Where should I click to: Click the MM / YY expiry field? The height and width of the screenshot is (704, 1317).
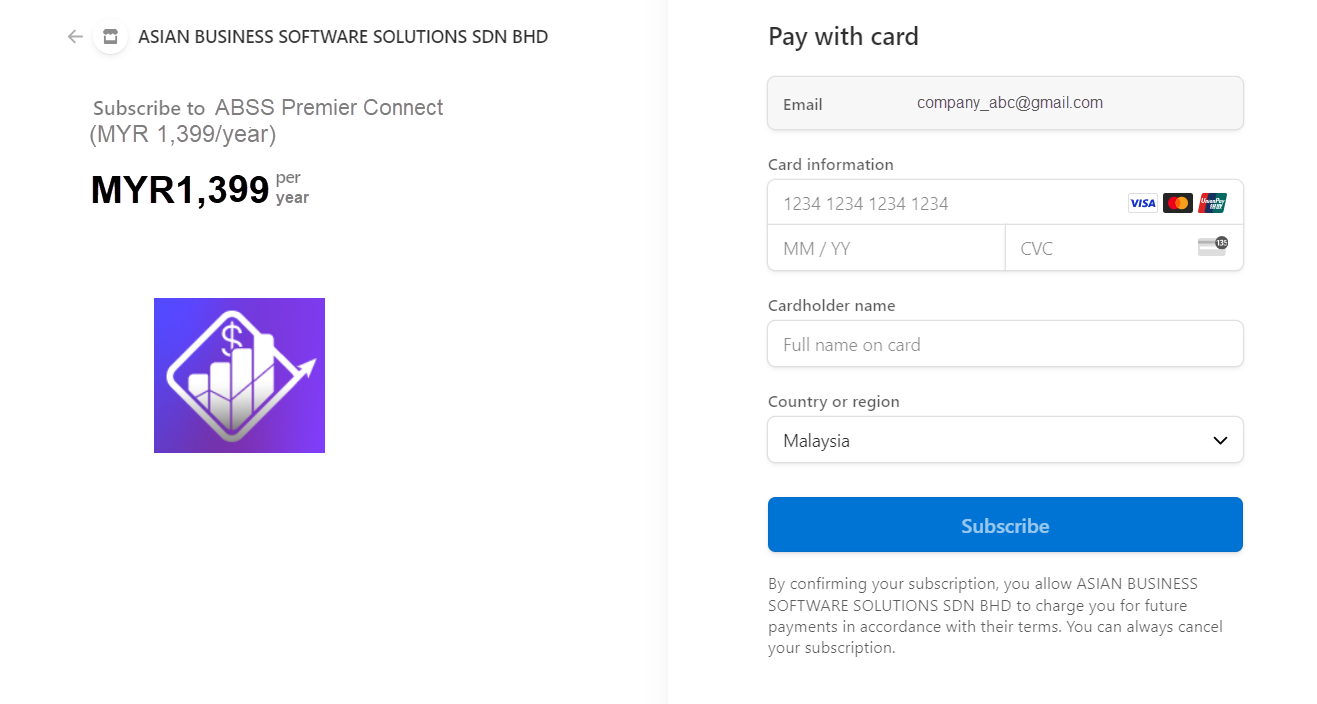[x=885, y=248]
